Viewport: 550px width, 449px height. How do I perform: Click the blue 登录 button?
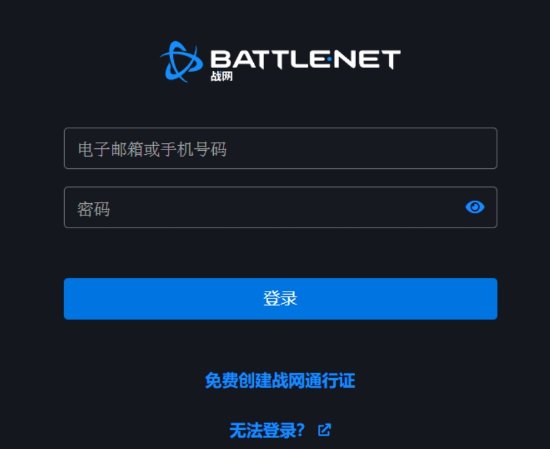tap(280, 299)
